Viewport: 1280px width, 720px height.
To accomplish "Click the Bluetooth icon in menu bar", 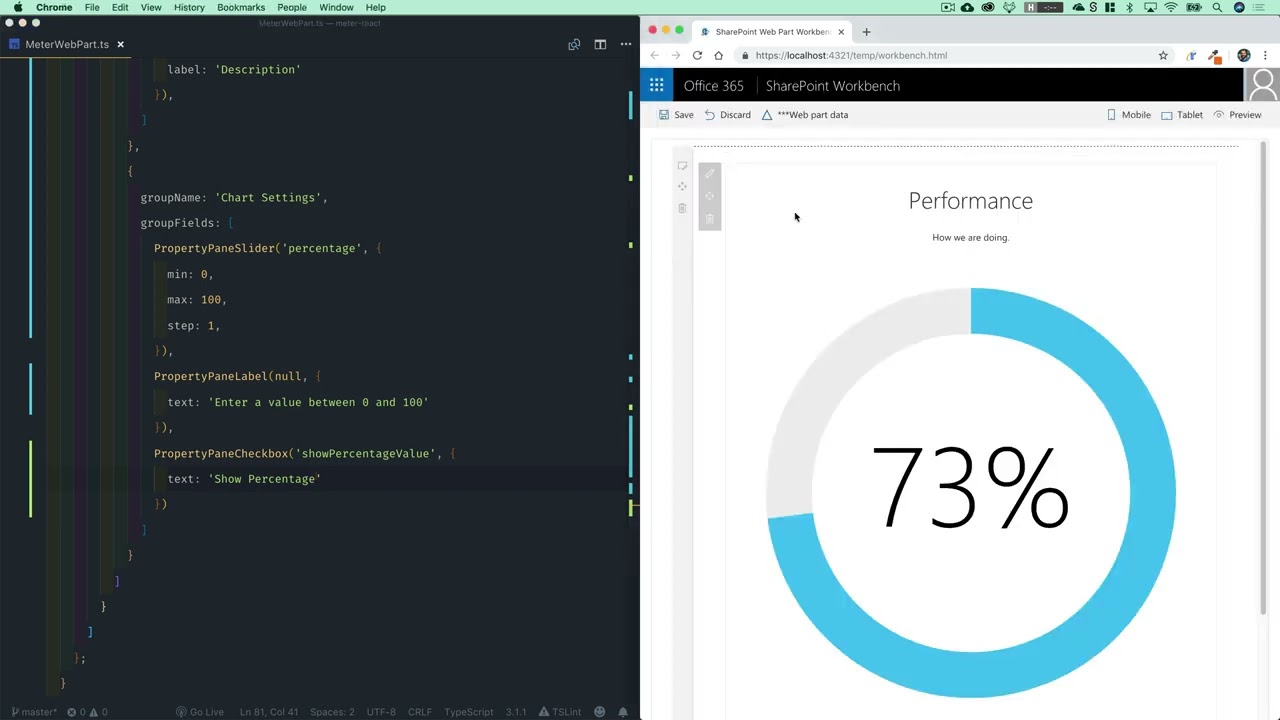I will (1129, 7).
